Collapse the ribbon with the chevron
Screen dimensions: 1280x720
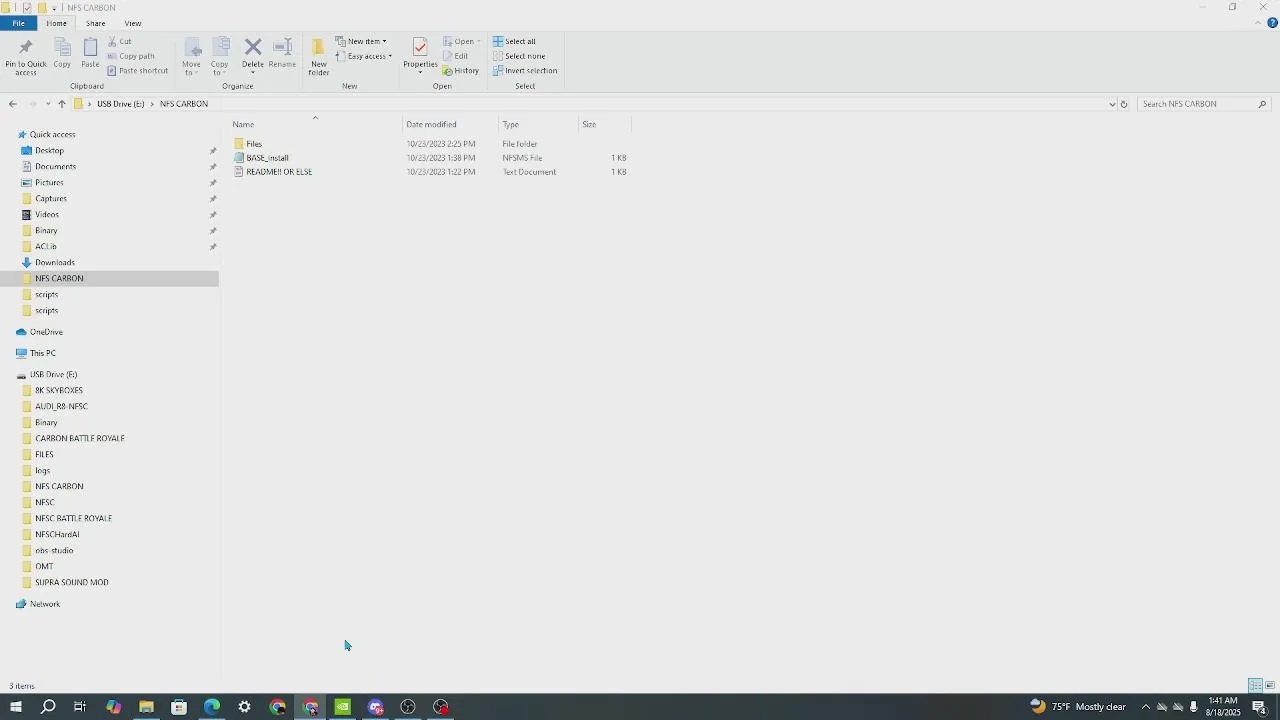[x=1258, y=23]
